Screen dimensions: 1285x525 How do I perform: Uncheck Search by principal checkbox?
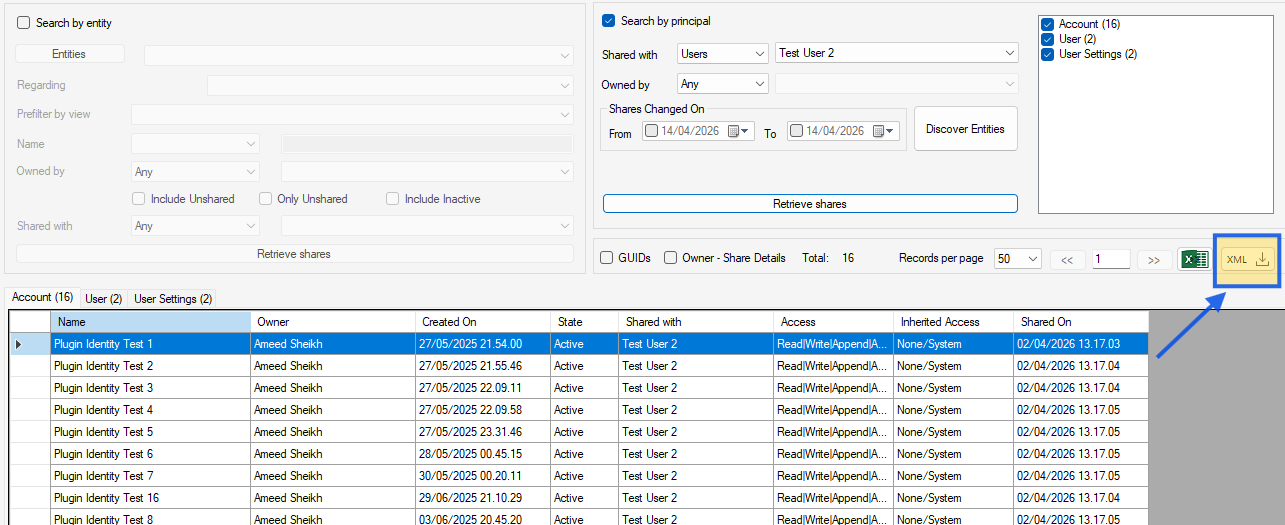pos(608,21)
